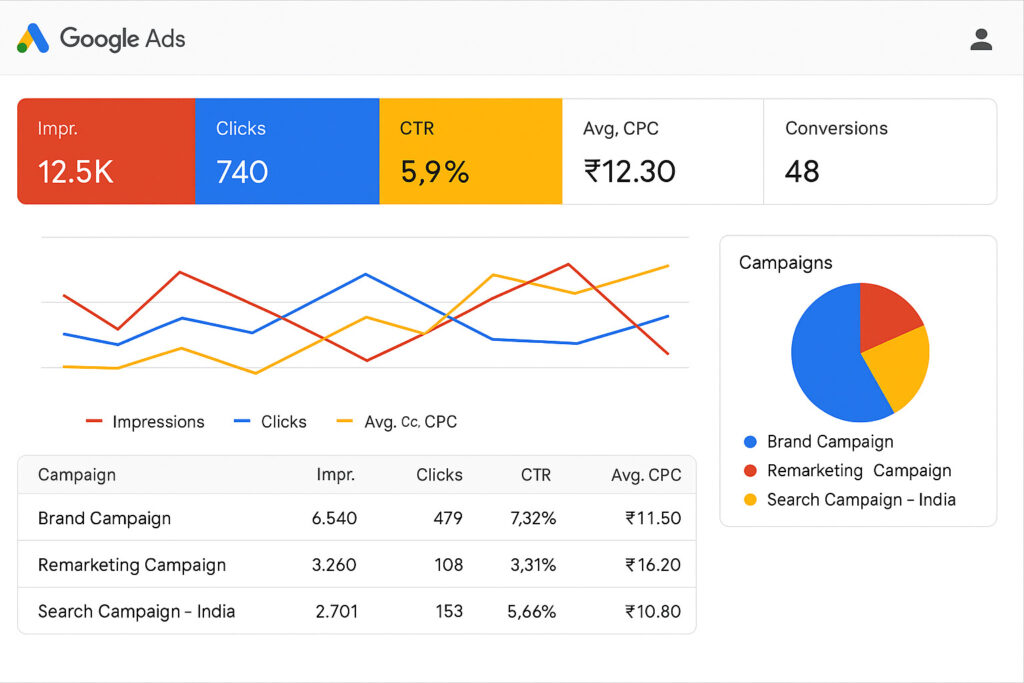
Task: Open the Avg. CPC ₹12.30 metric card
Action: pos(662,151)
